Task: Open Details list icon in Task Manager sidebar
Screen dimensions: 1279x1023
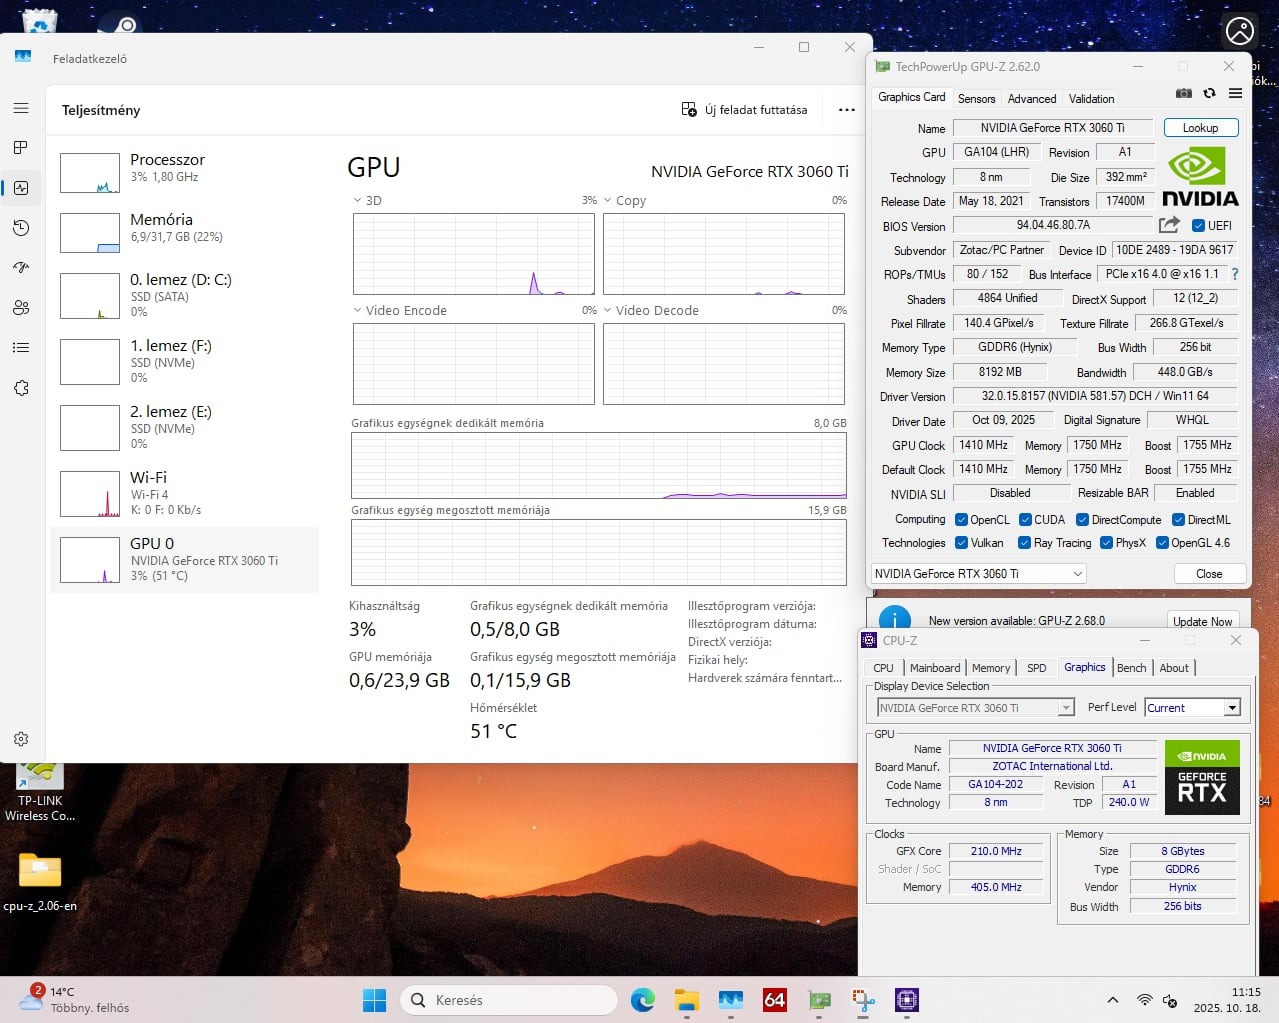Action: tap(21, 348)
